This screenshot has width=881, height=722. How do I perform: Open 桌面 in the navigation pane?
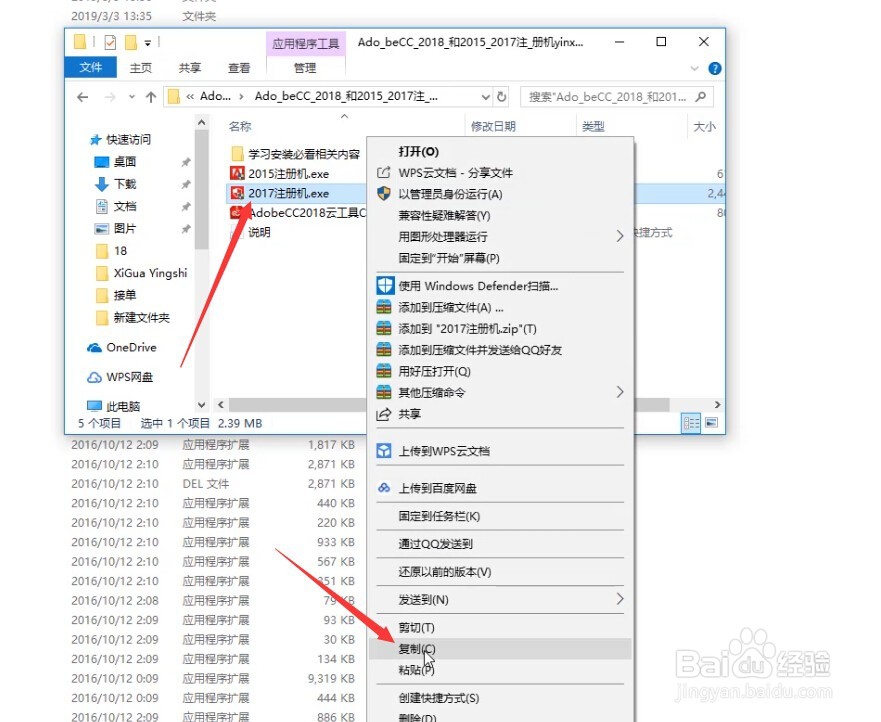(125, 162)
